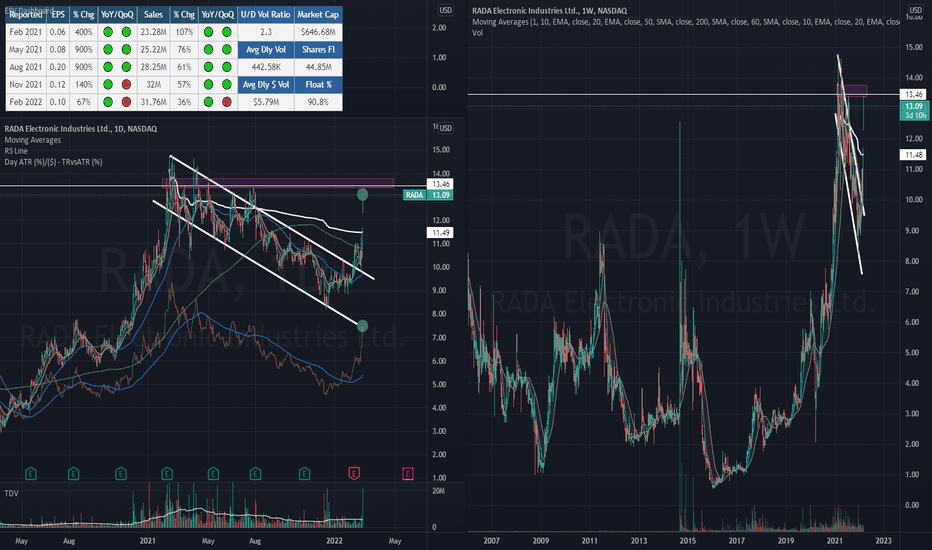Click the red EPS QoQ dot for Nov 2021
Image resolution: width=932 pixels, height=550 pixels.
point(126,84)
